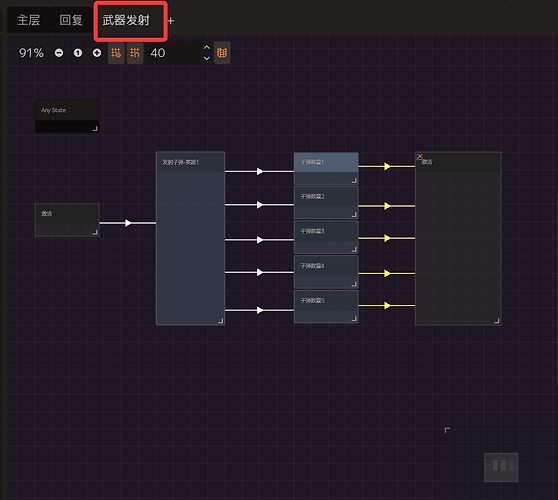The image size is (558, 500).
Task: Select the white transition arrow into 子弹数量2
Action: click(x=260, y=205)
